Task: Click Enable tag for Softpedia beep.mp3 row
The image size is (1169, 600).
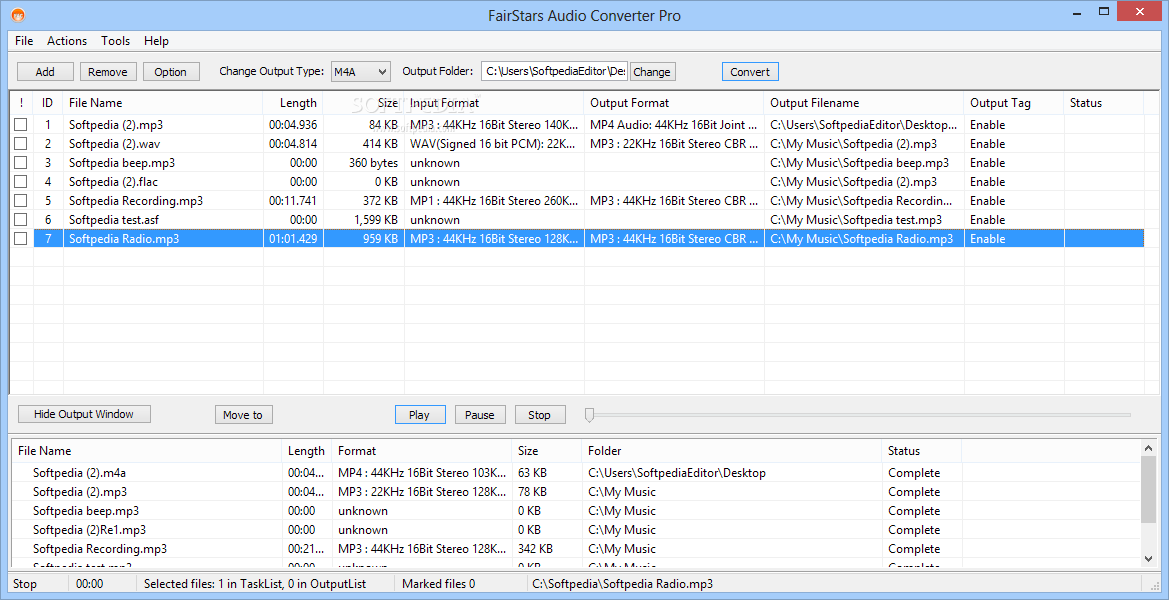Action: 987,162
